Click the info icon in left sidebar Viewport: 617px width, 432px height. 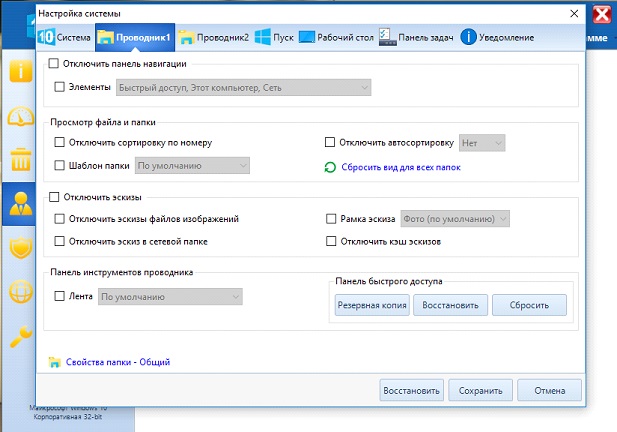21,71
